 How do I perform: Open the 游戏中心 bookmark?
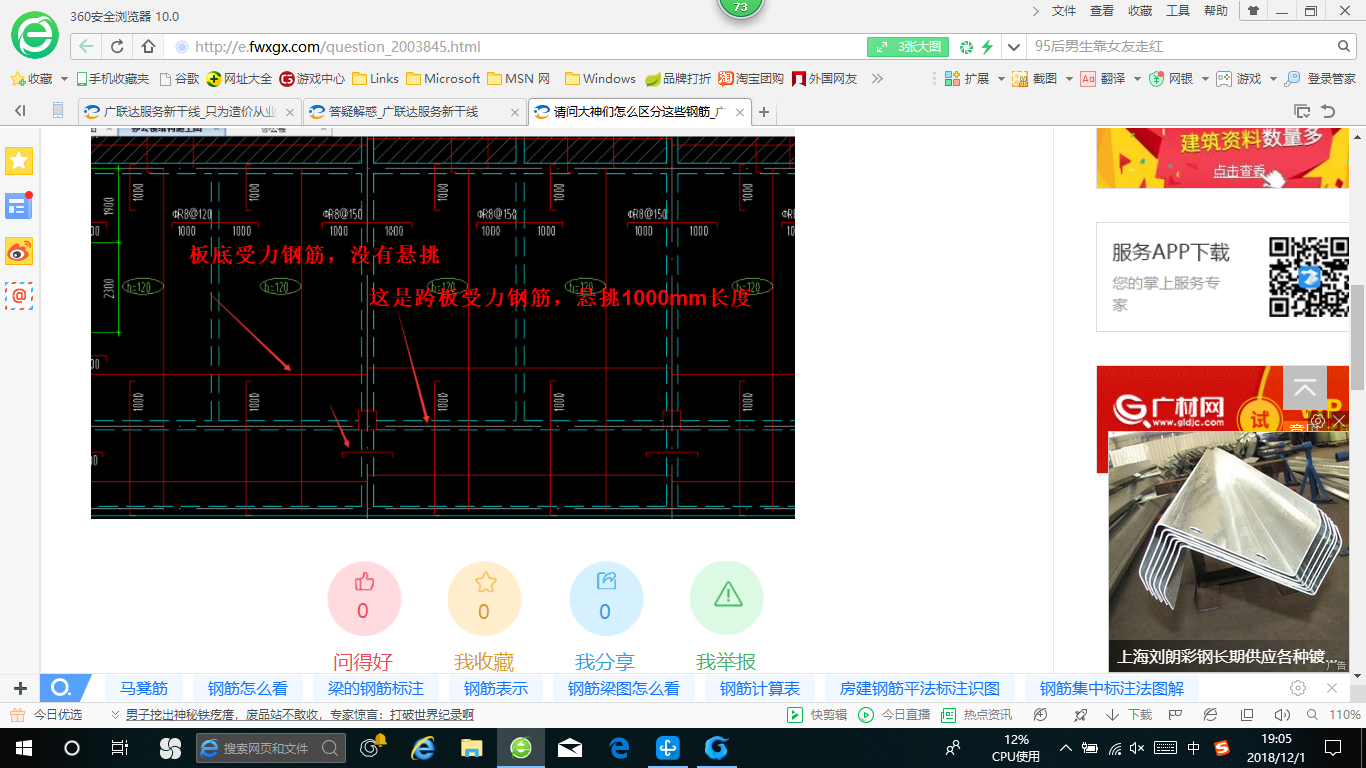[x=312, y=78]
